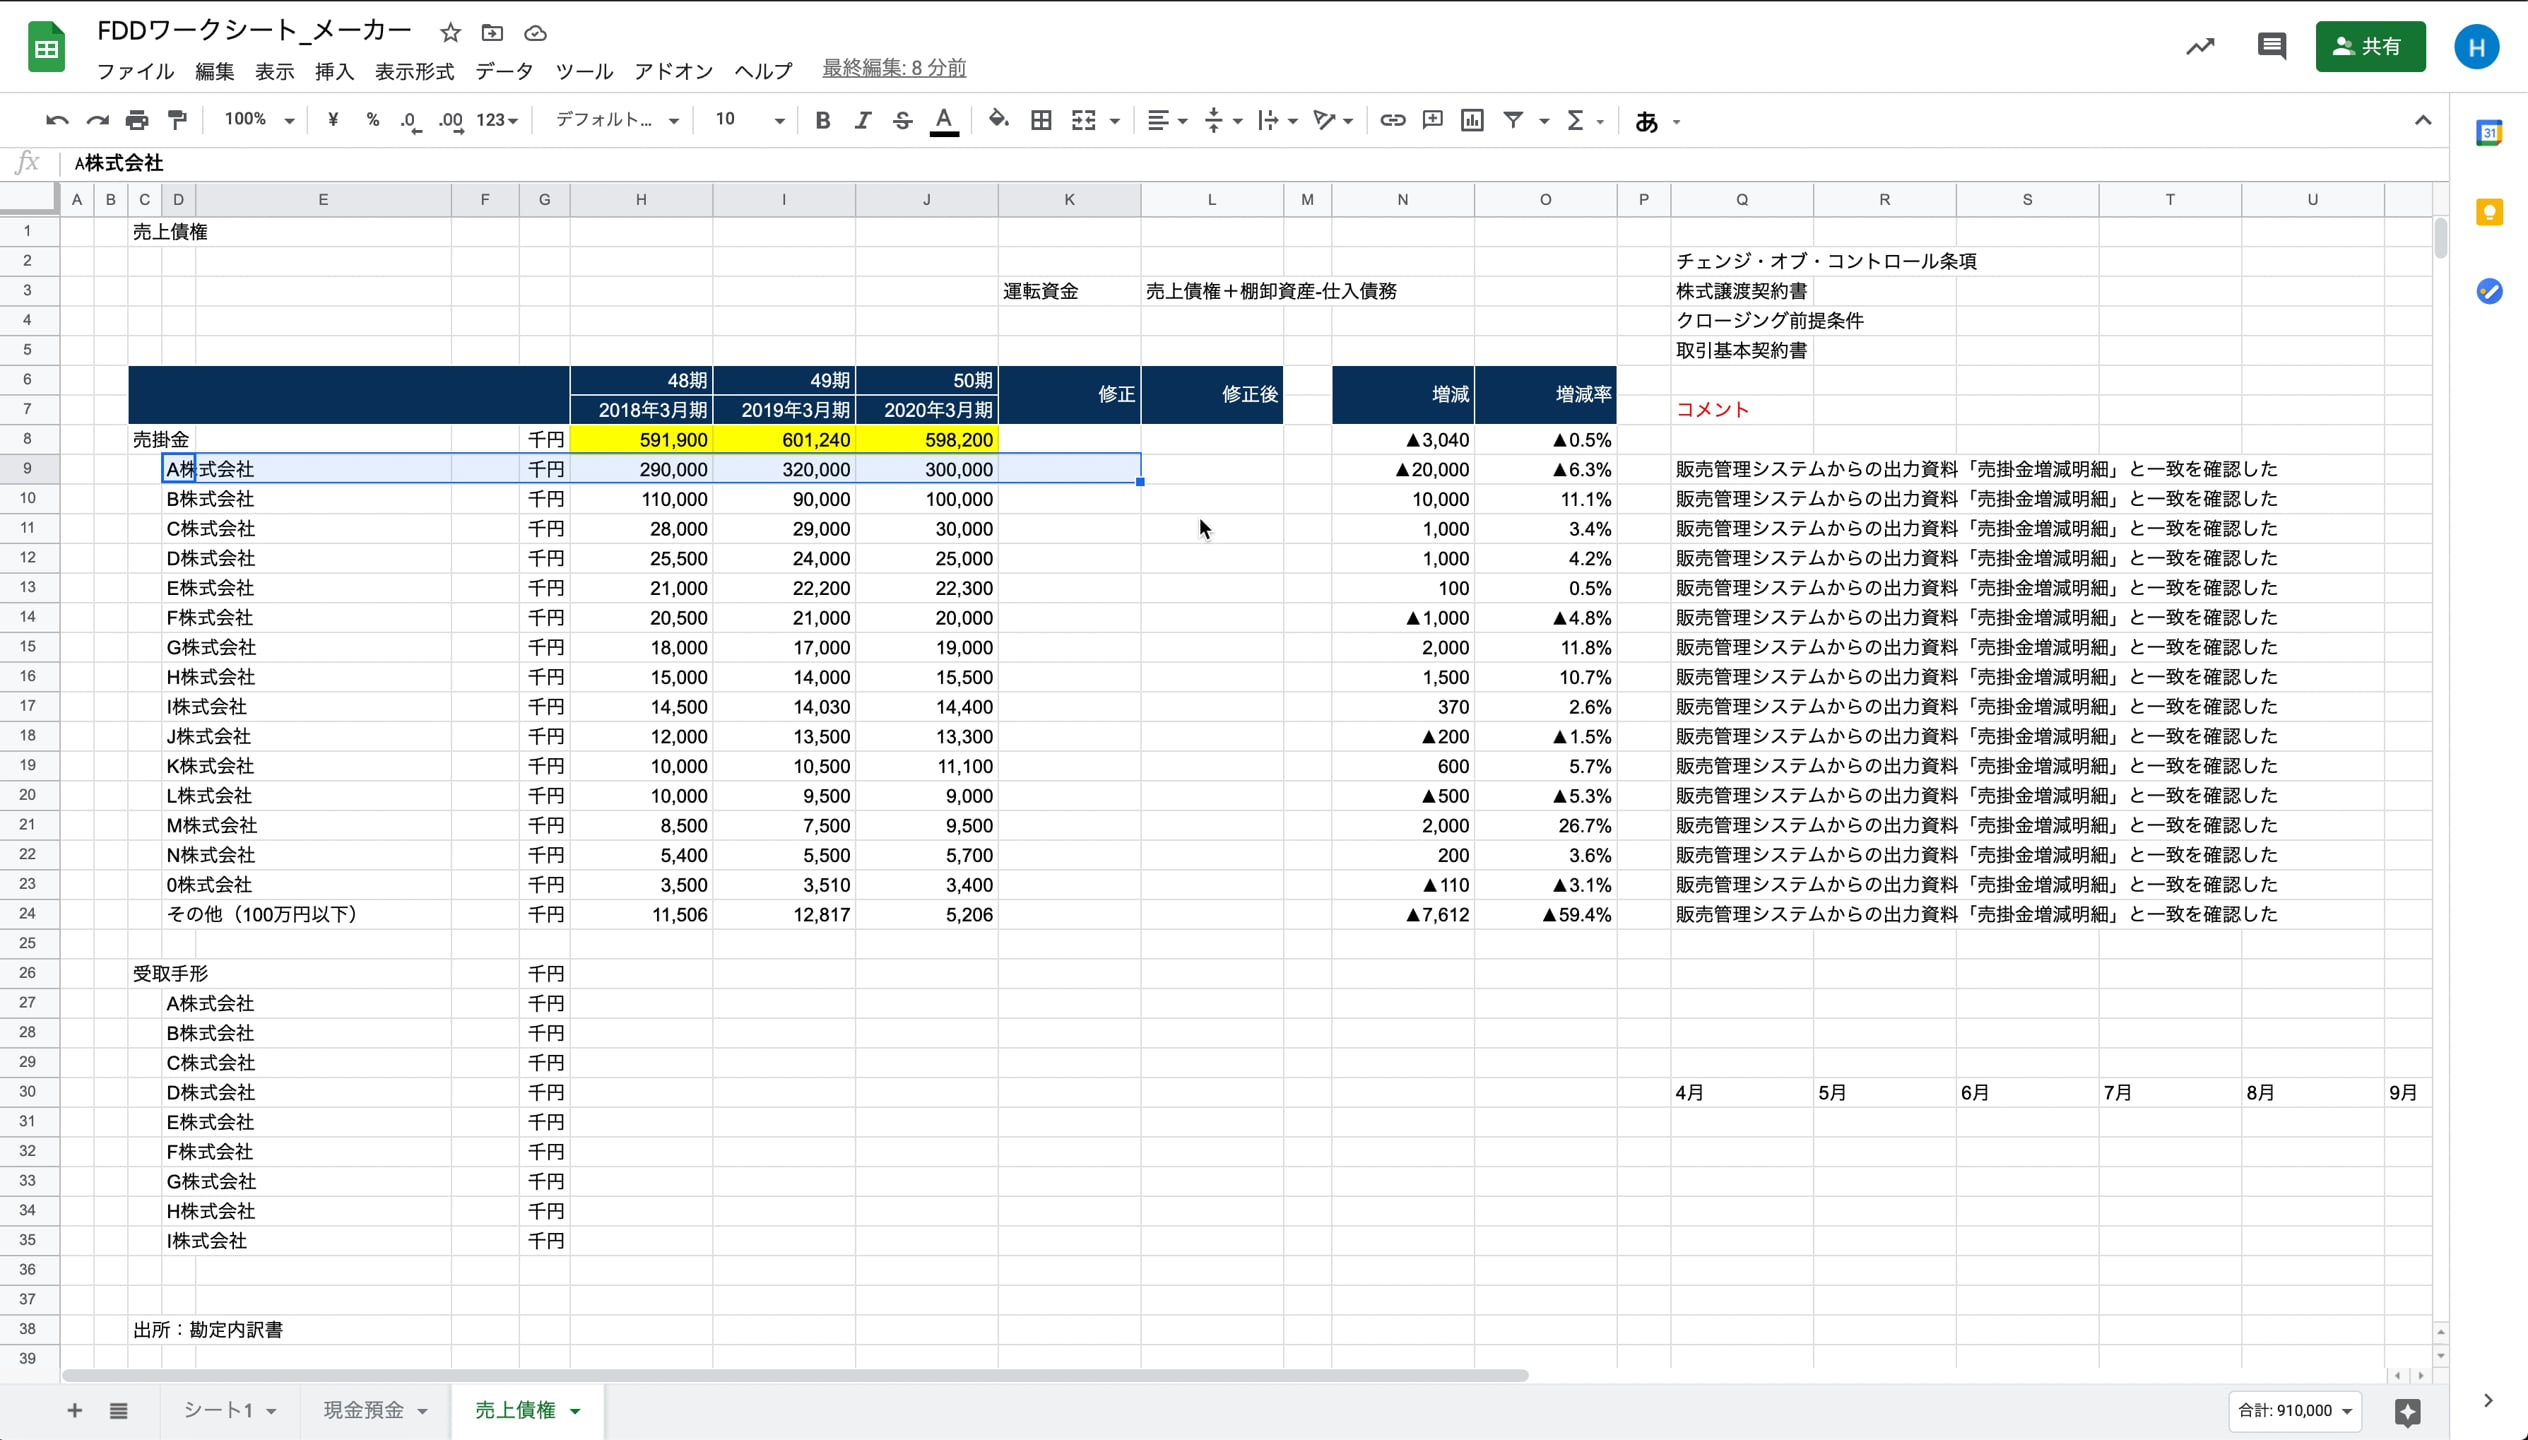Apply currency format with yen icon
This screenshot has width=2528, height=1440.
pyautogui.click(x=333, y=119)
